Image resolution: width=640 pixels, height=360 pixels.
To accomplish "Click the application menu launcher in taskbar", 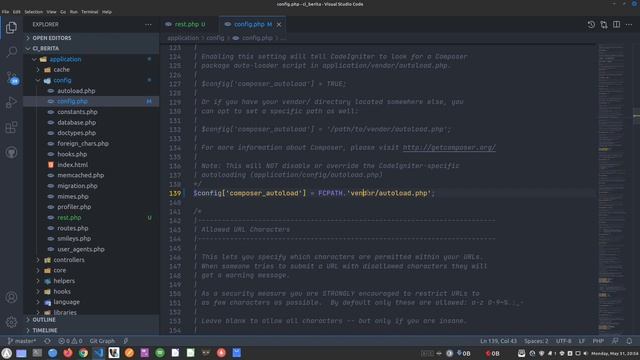I will [x=7, y=353].
